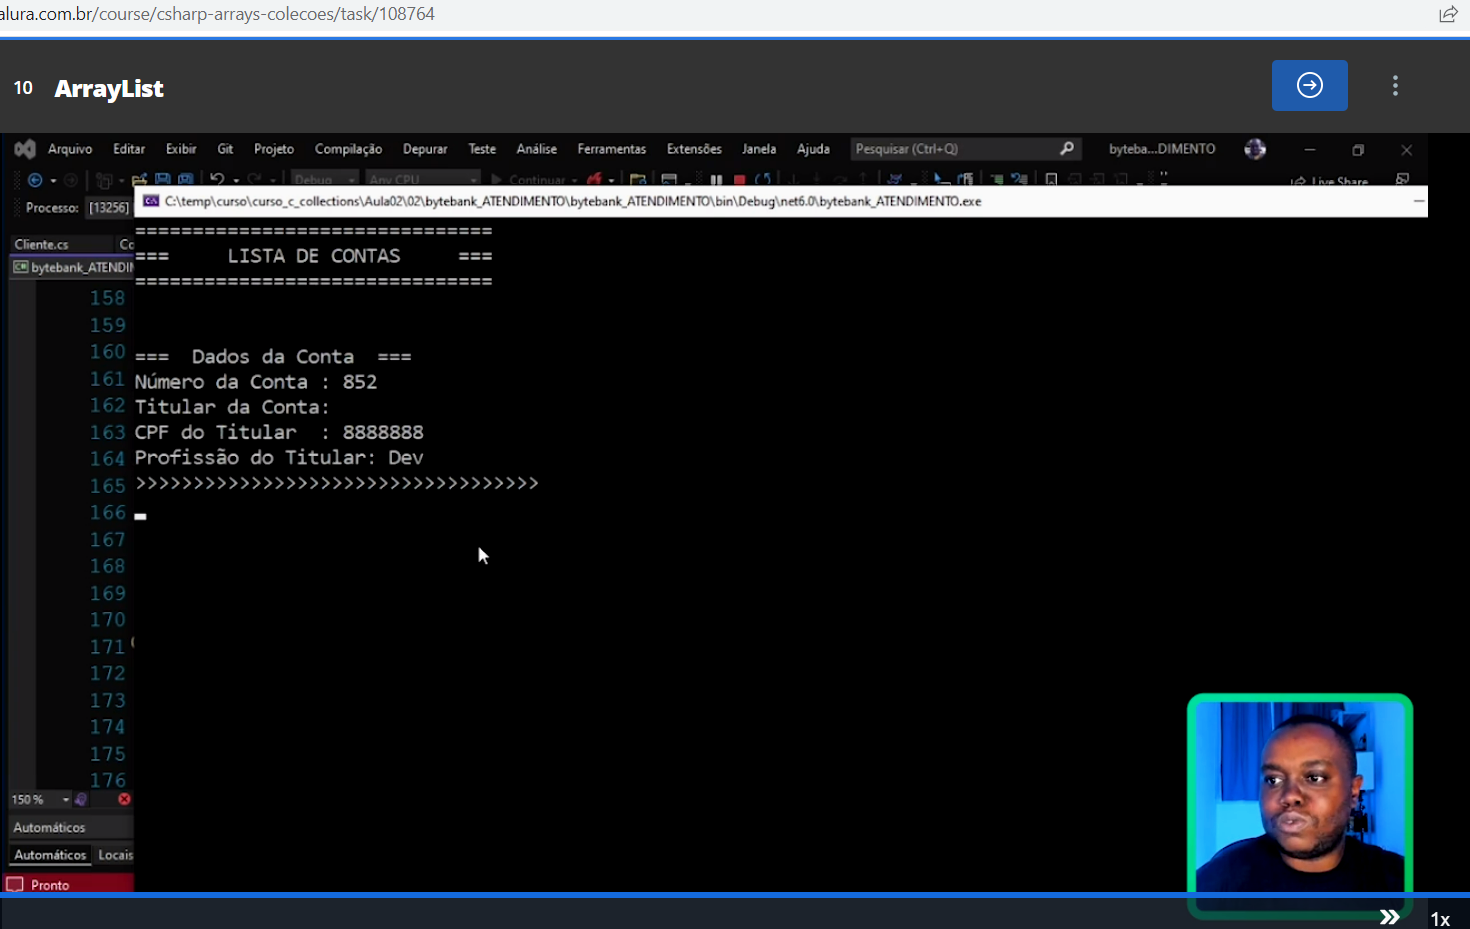Click the red stop debugging icon
This screenshot has width=1470, height=929.
point(739,180)
